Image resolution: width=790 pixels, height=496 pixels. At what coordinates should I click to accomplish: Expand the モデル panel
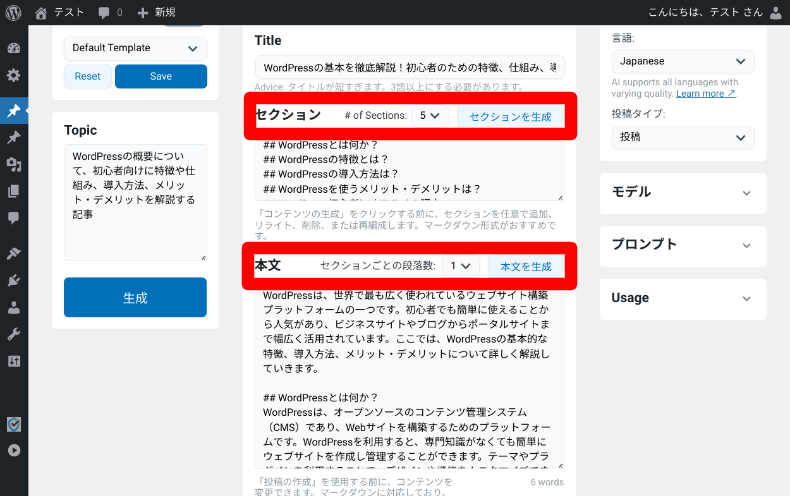(x=683, y=193)
